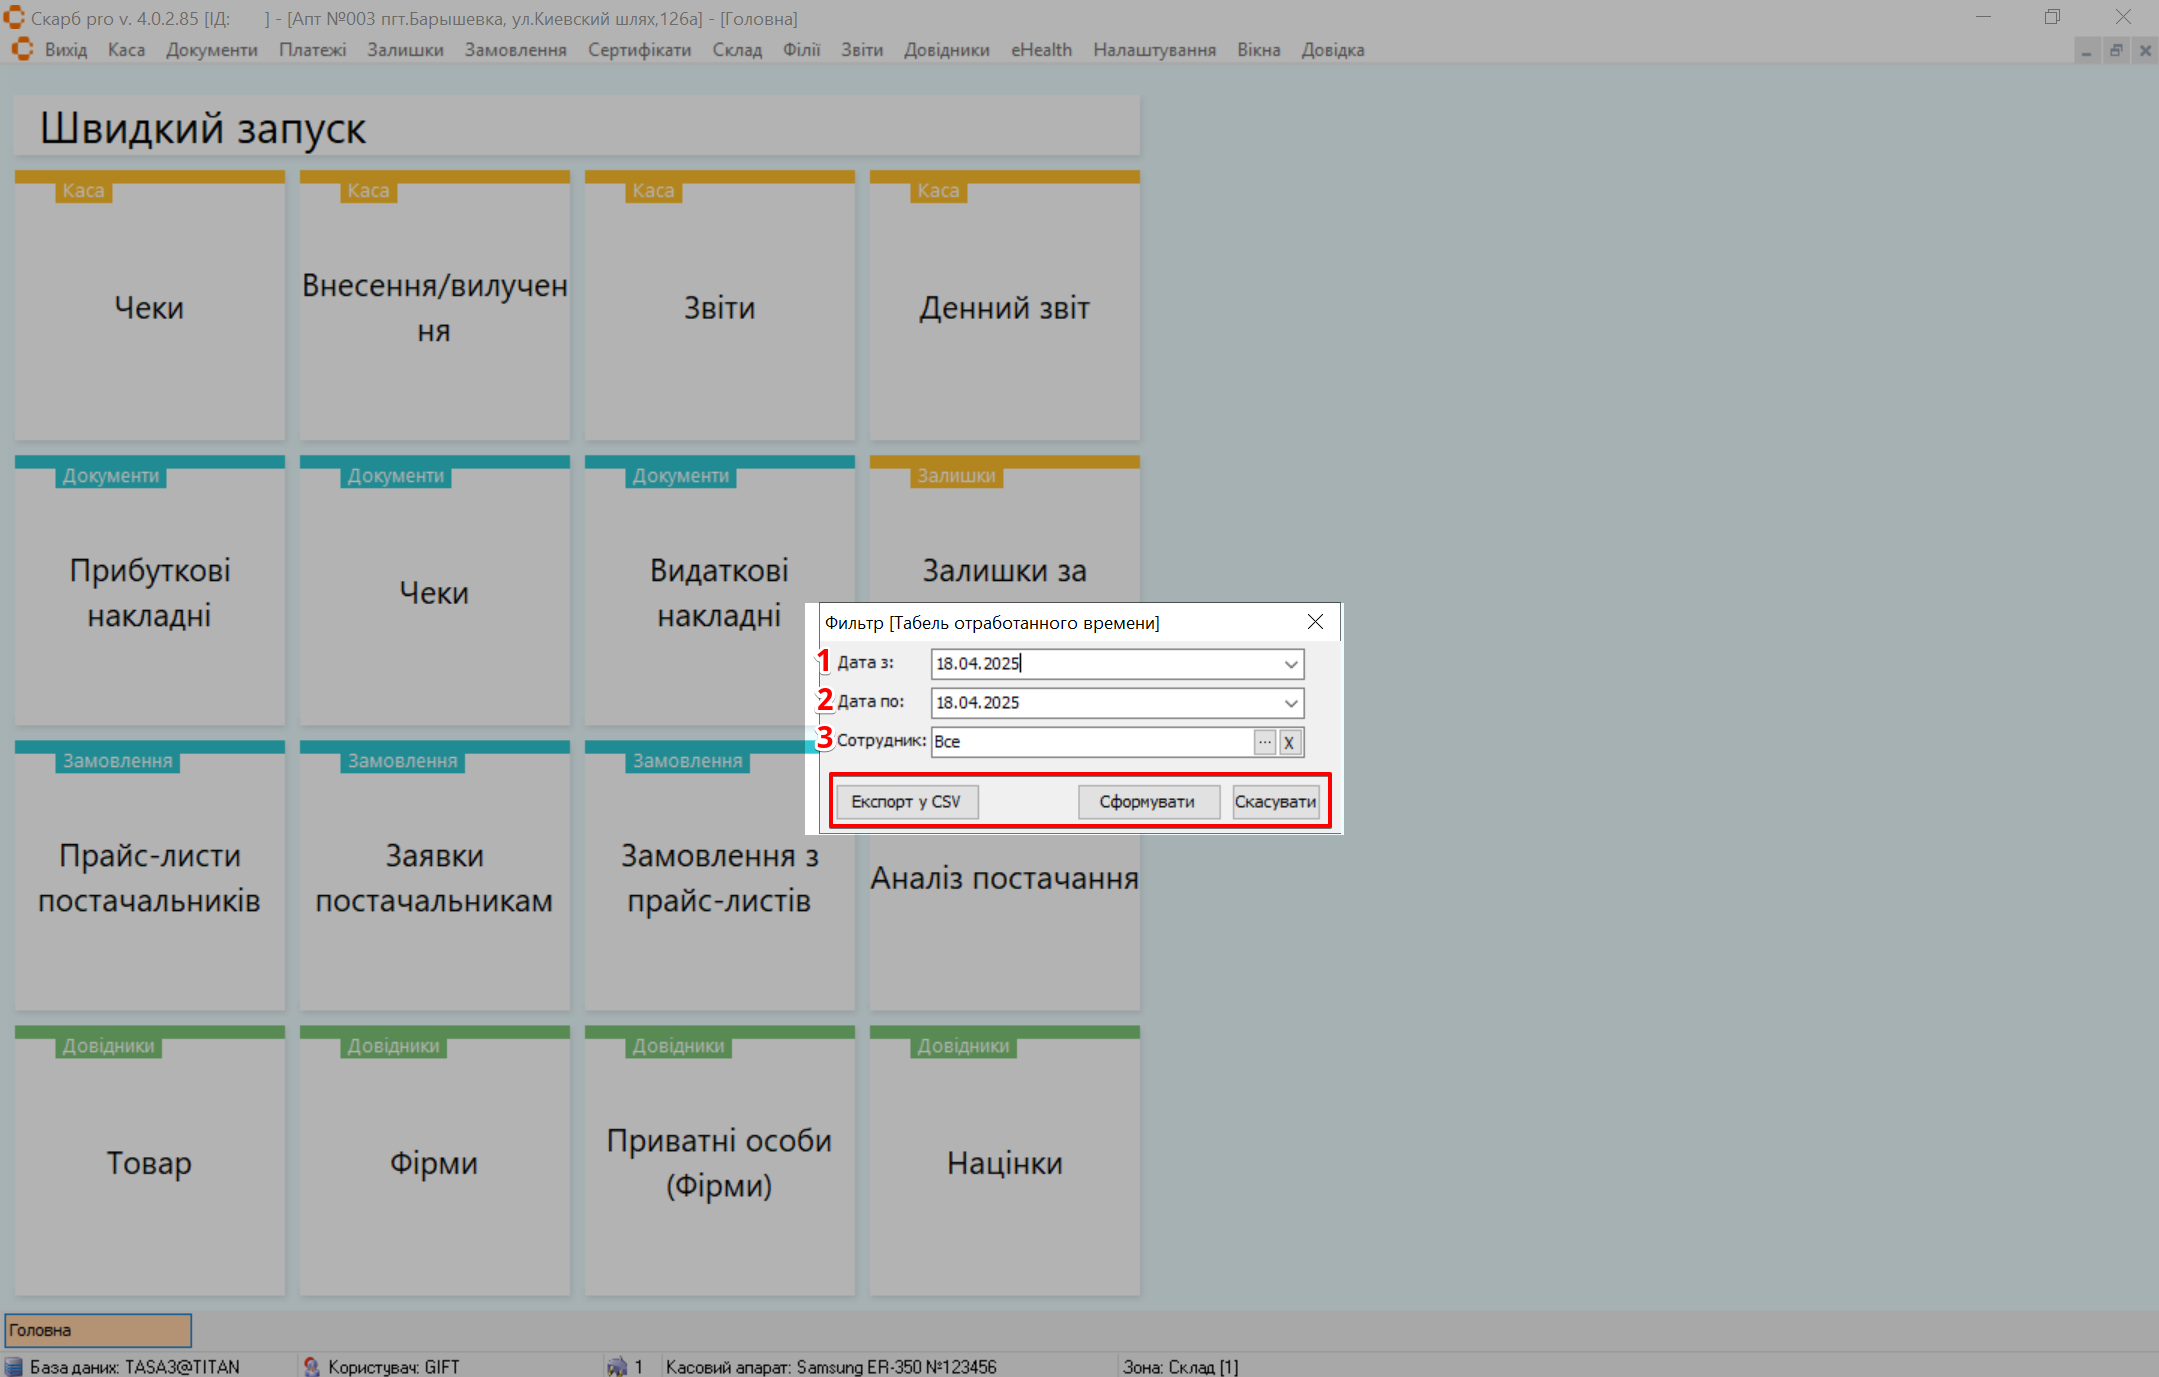This screenshot has width=2159, height=1377.
Task: Open the Денний звіт tile
Action: point(1004,308)
